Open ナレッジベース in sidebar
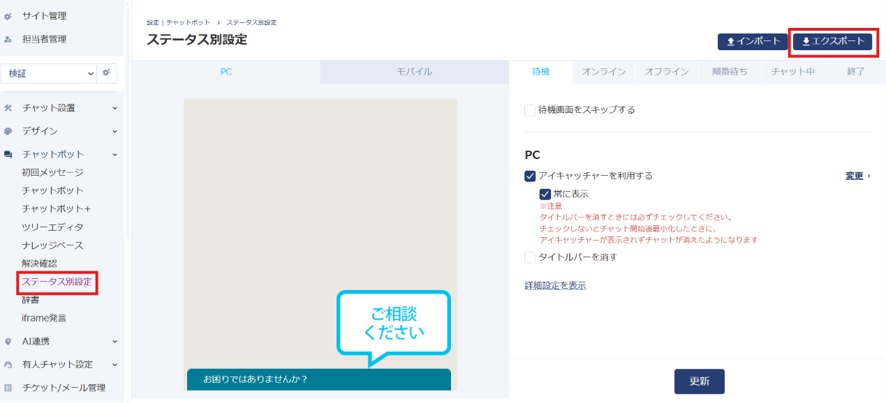 (53, 245)
